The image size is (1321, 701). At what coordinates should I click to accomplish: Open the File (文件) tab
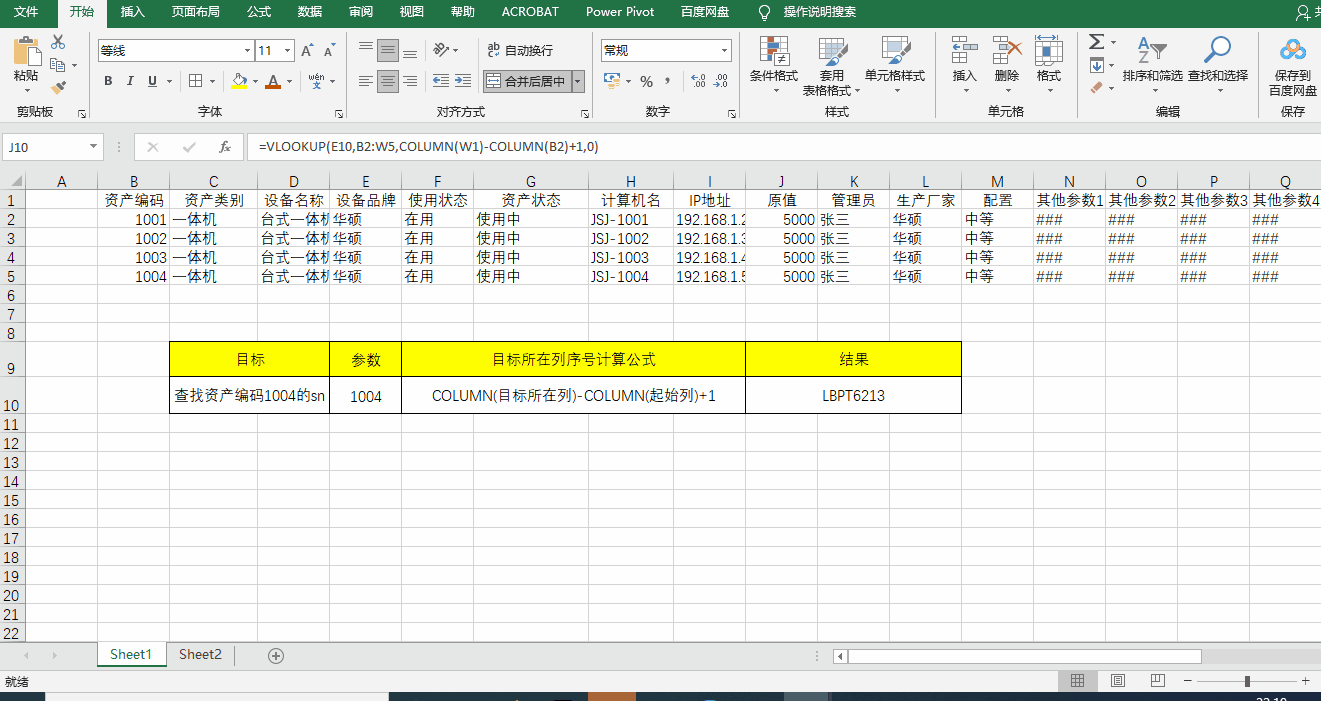(x=26, y=12)
